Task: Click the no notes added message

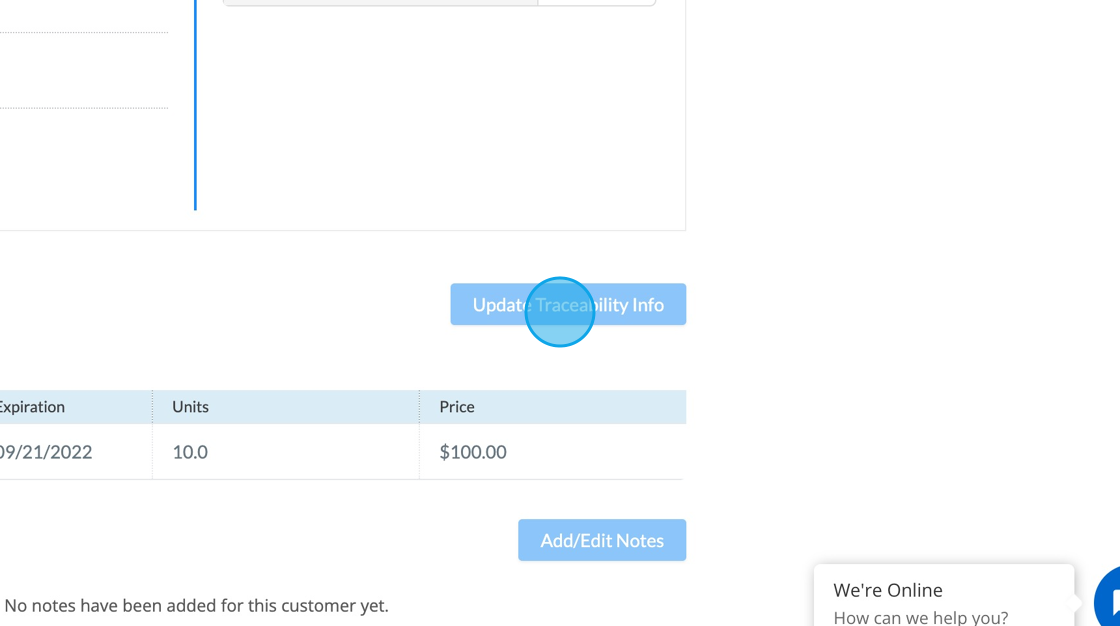Action: coord(196,606)
